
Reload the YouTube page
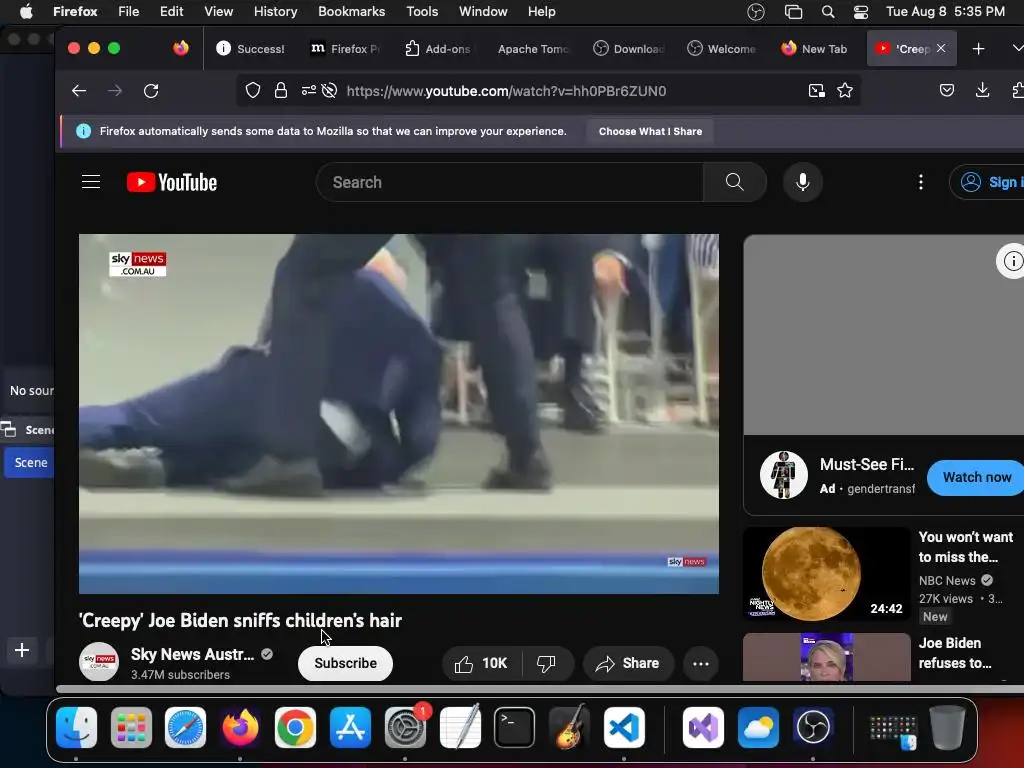[x=151, y=91]
